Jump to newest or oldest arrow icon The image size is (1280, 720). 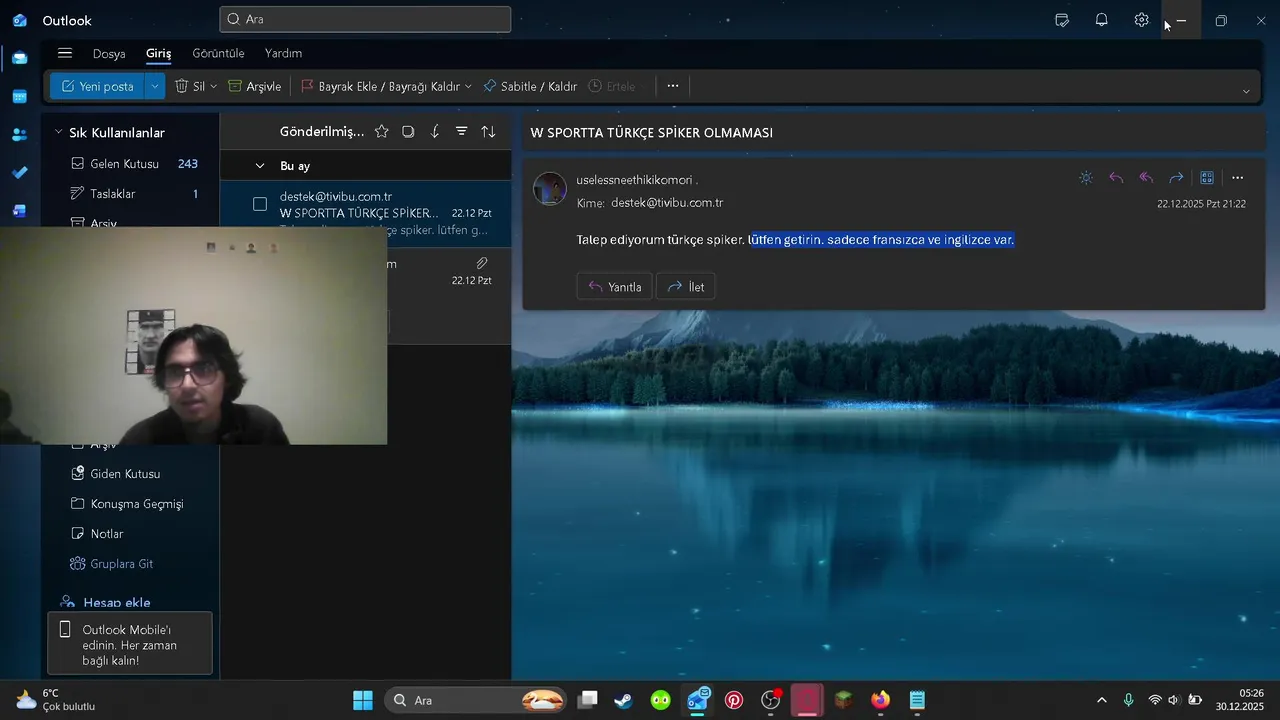[435, 131]
